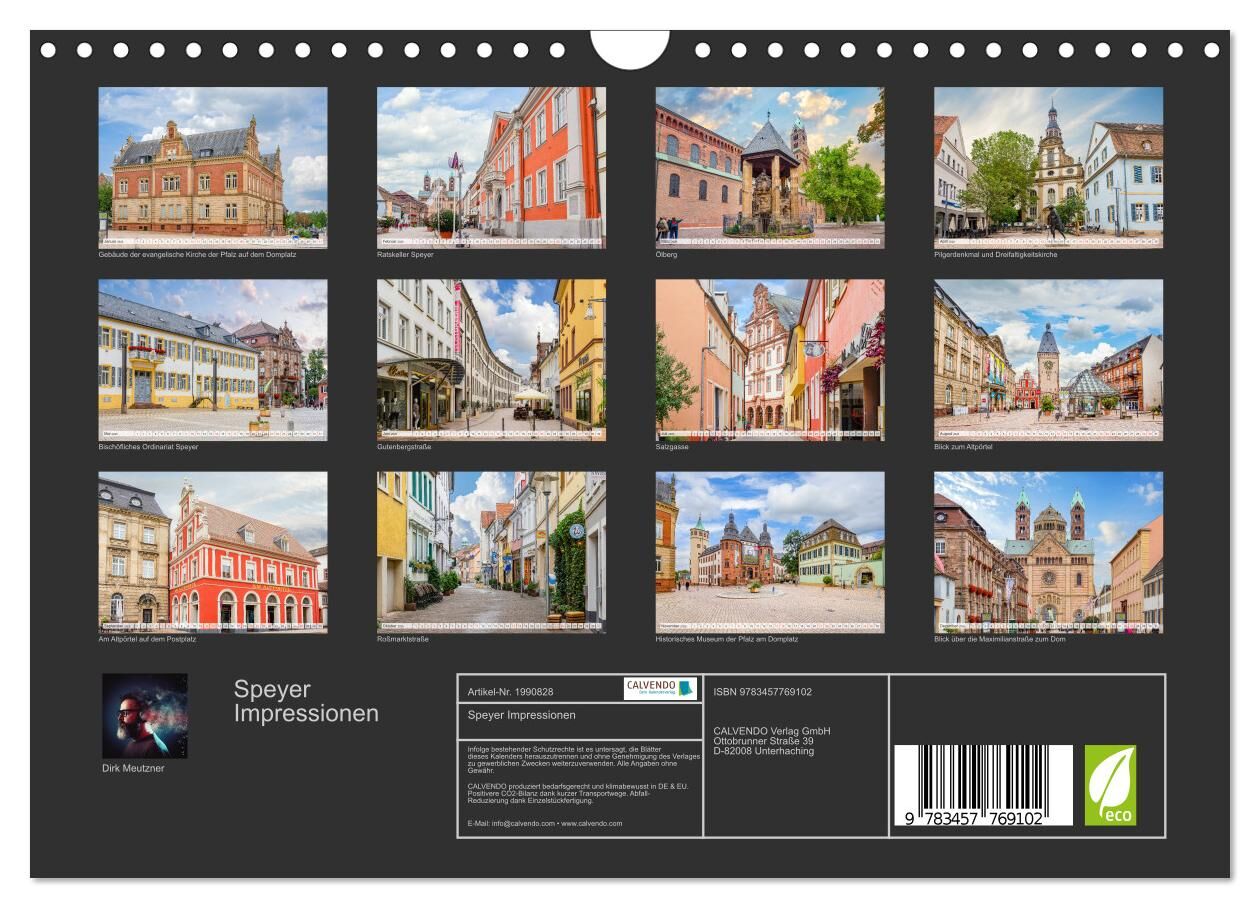Click the CALVENDO publisher logo
The width and height of the screenshot is (1260, 908).
[660, 688]
